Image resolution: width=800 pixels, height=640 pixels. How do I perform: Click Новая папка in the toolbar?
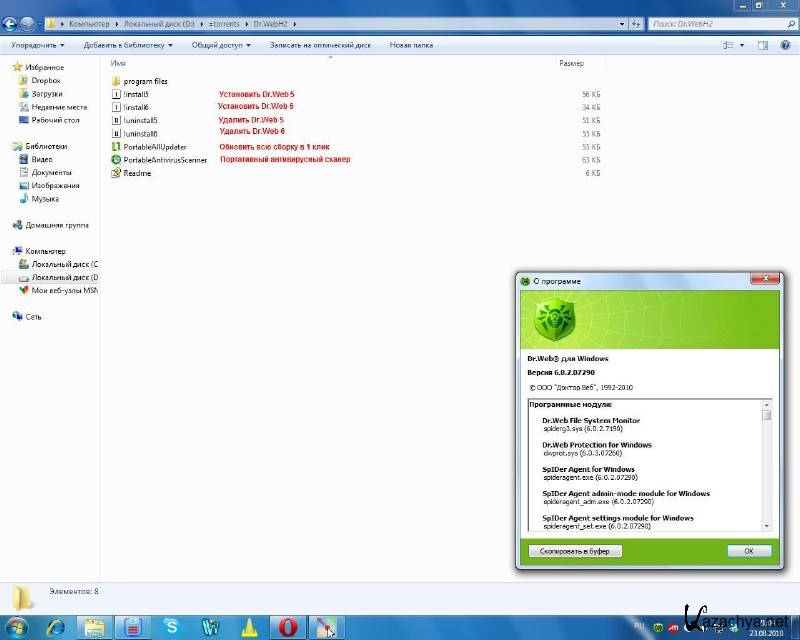click(x=411, y=45)
